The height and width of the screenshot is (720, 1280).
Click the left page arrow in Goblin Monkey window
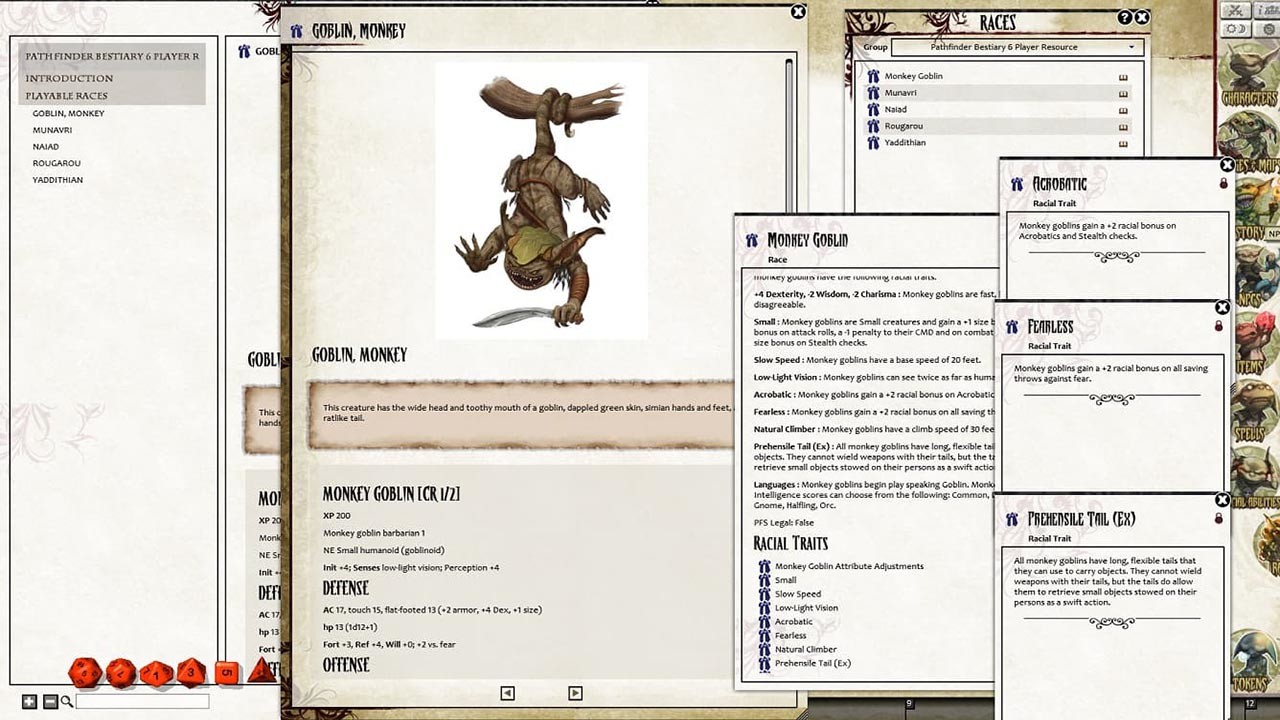tap(507, 693)
